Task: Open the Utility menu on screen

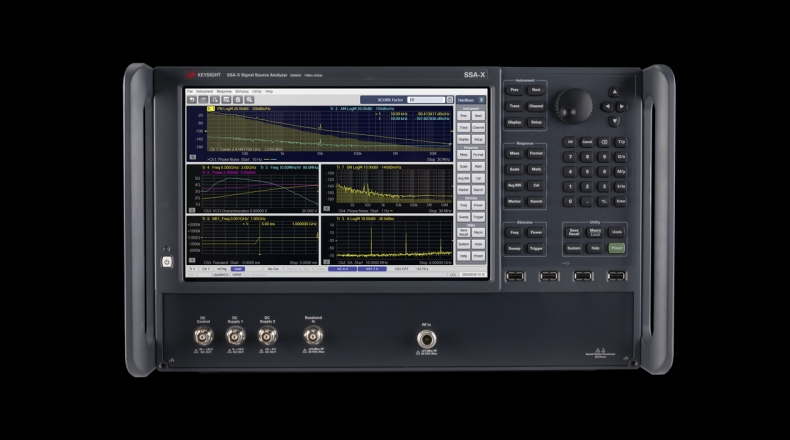Action: [x=257, y=91]
